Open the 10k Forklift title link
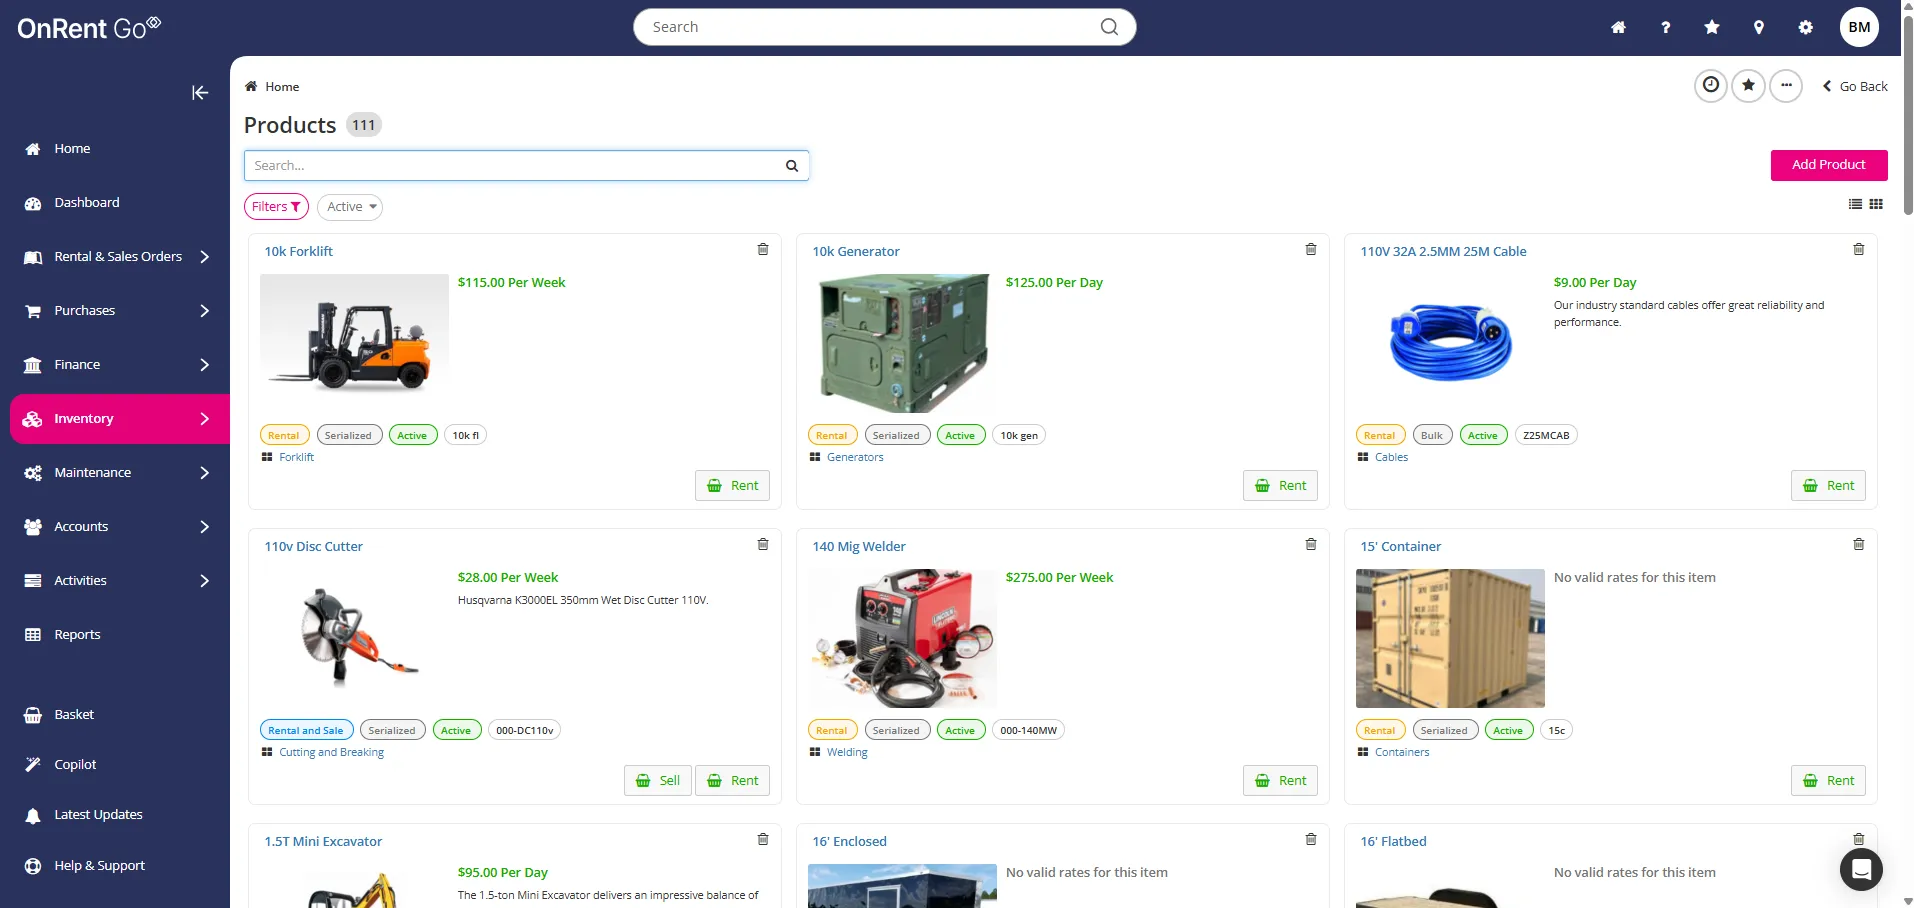1914x908 pixels. coord(298,252)
